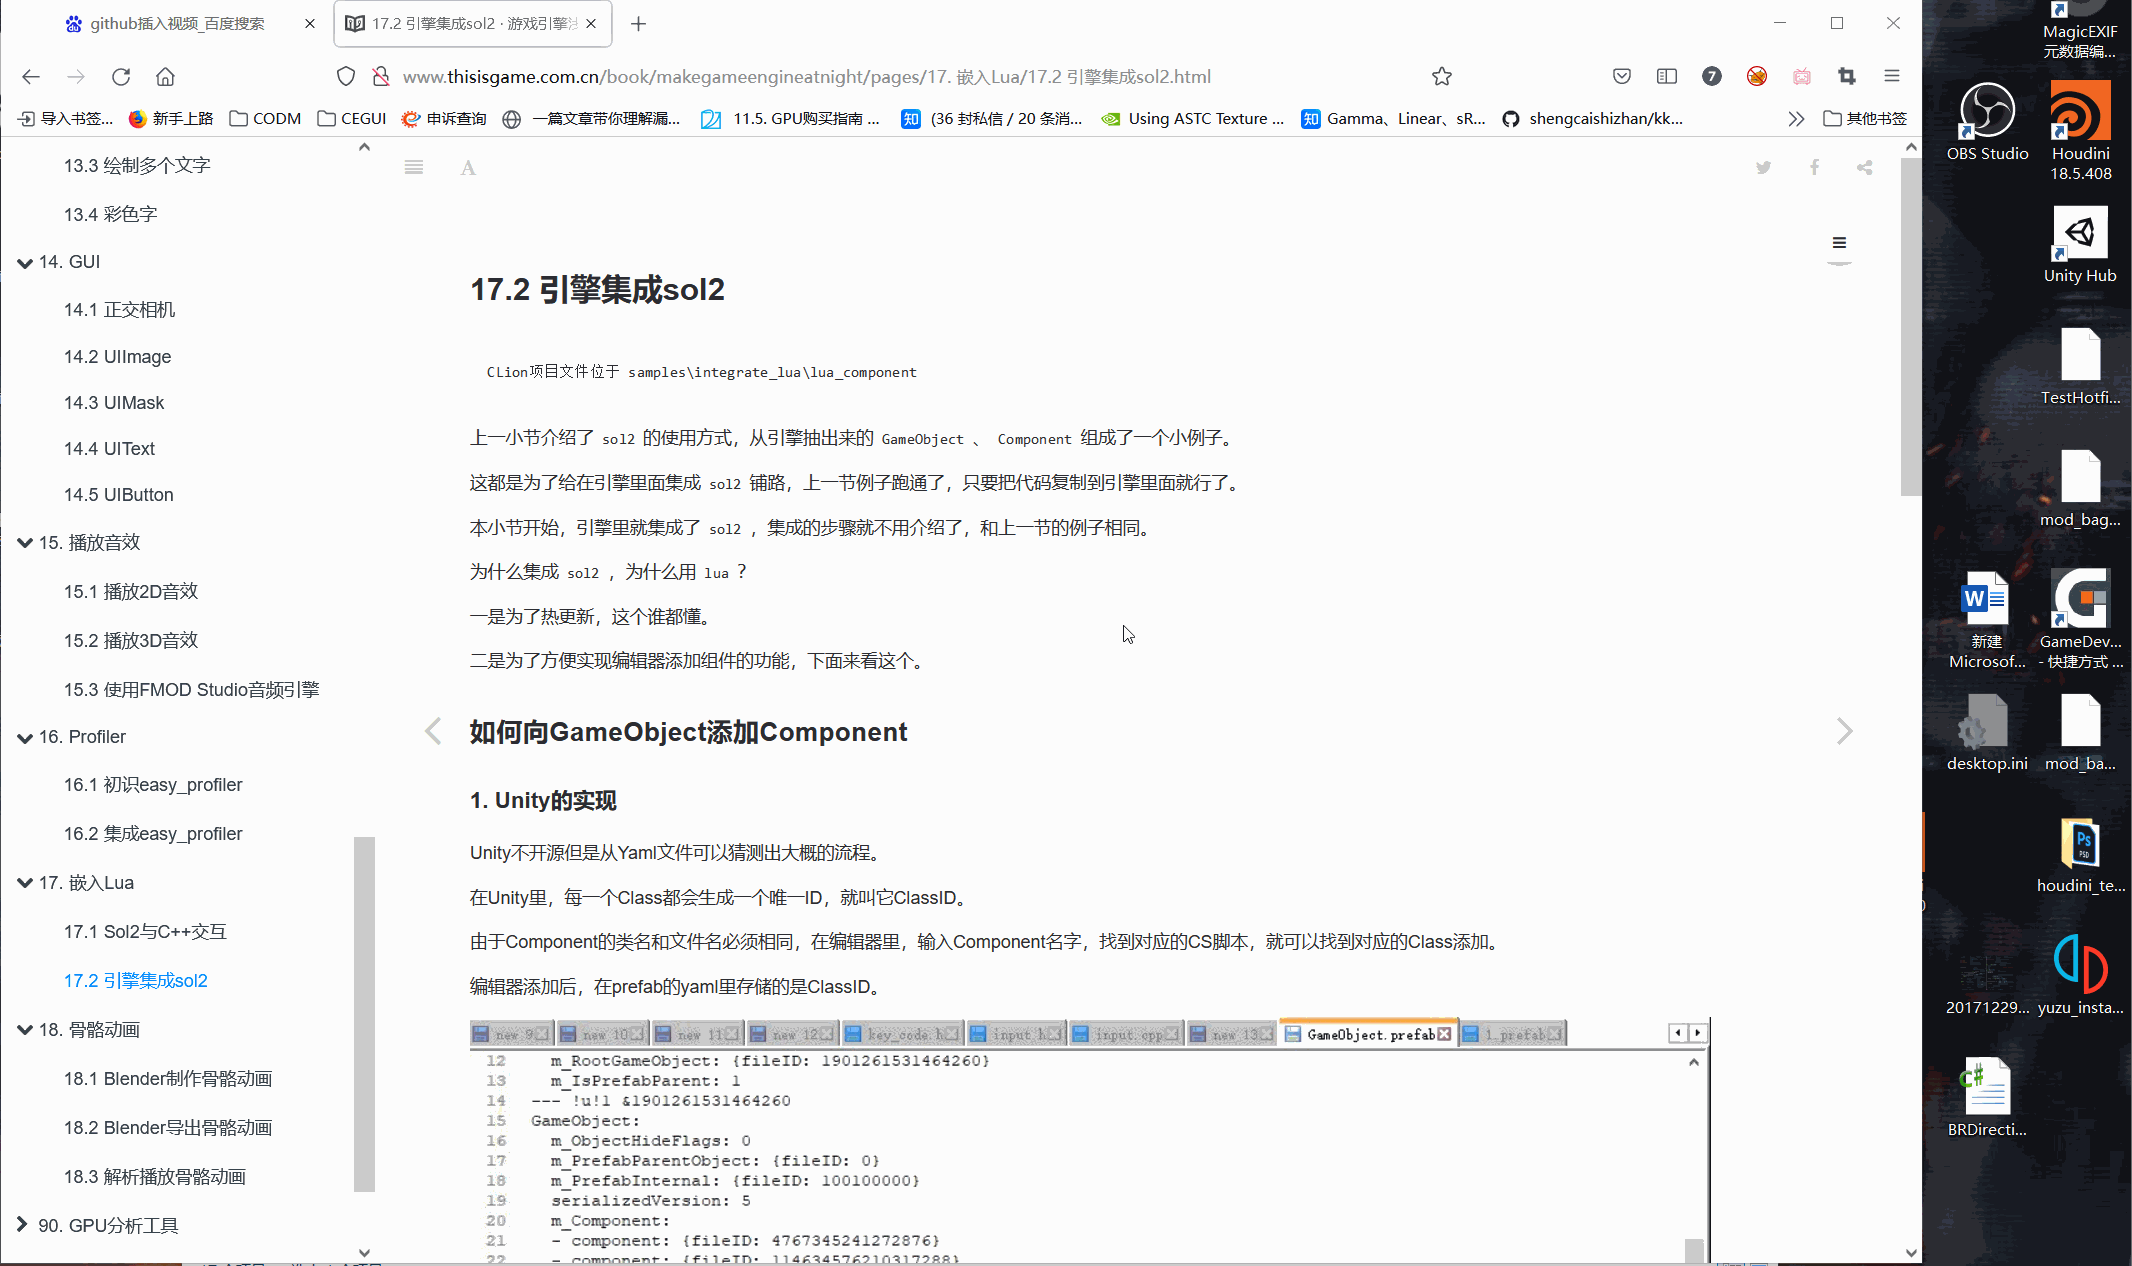
Task: Go to the next page arrow
Action: click(x=1845, y=732)
